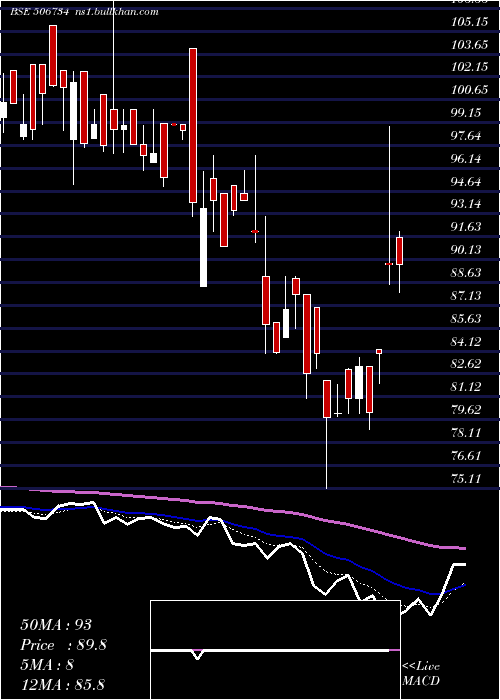Image resolution: width=500 pixels, height=700 pixels.
Task: Click the 84.12 price axis label
Action: (x=467, y=341)
